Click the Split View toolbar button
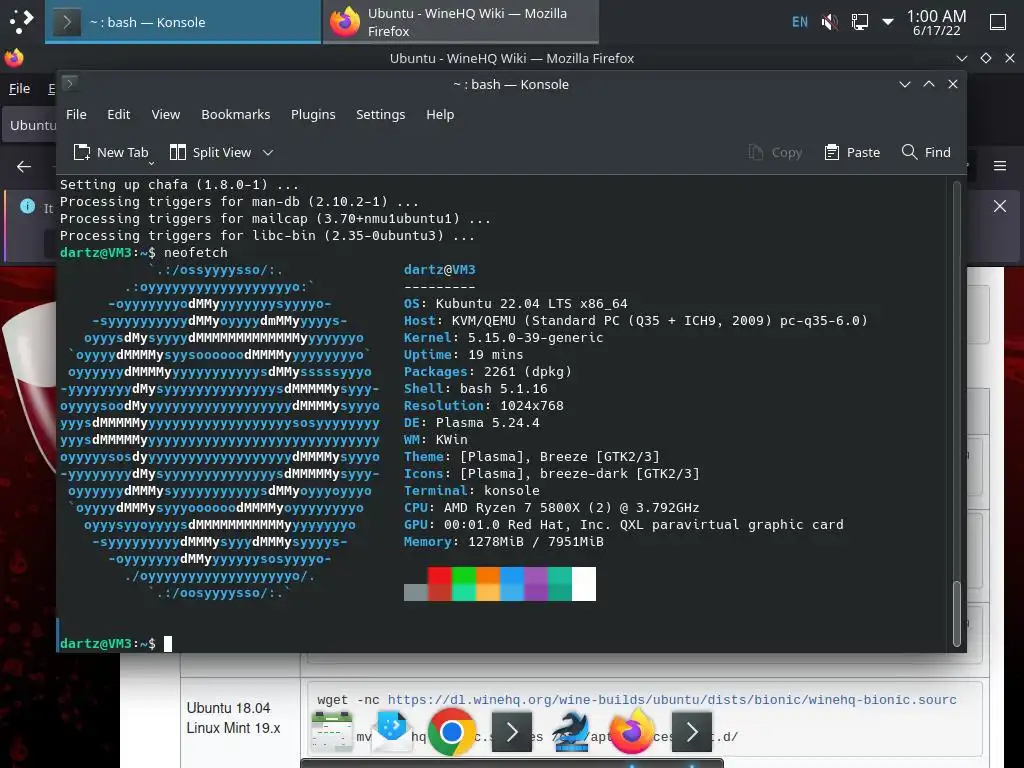This screenshot has height=768, width=1024. click(x=210, y=152)
